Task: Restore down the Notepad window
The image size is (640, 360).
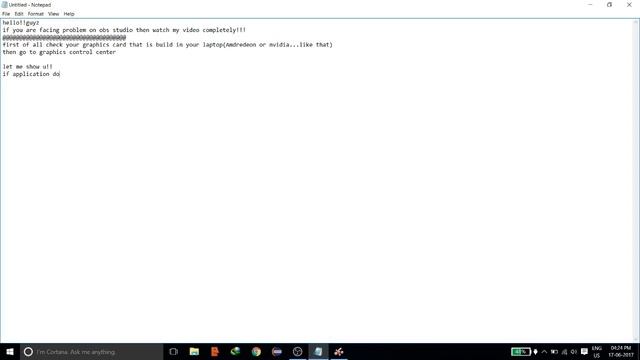Action: [x=609, y=5]
